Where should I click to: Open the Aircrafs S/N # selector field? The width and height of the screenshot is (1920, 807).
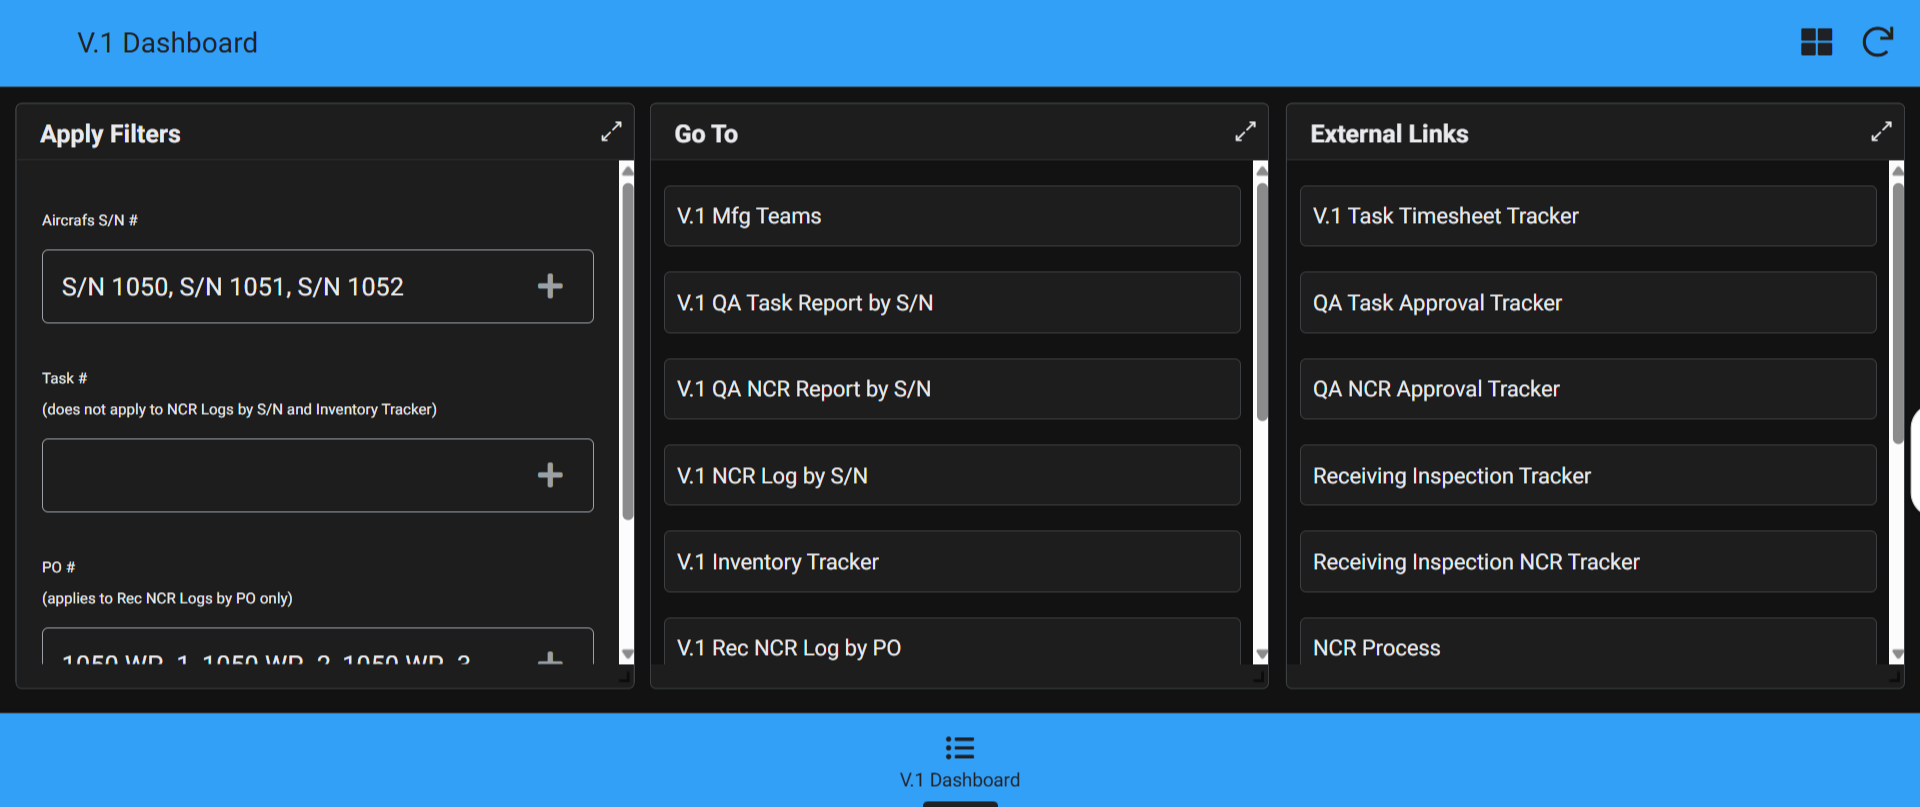pyautogui.click(x=318, y=286)
